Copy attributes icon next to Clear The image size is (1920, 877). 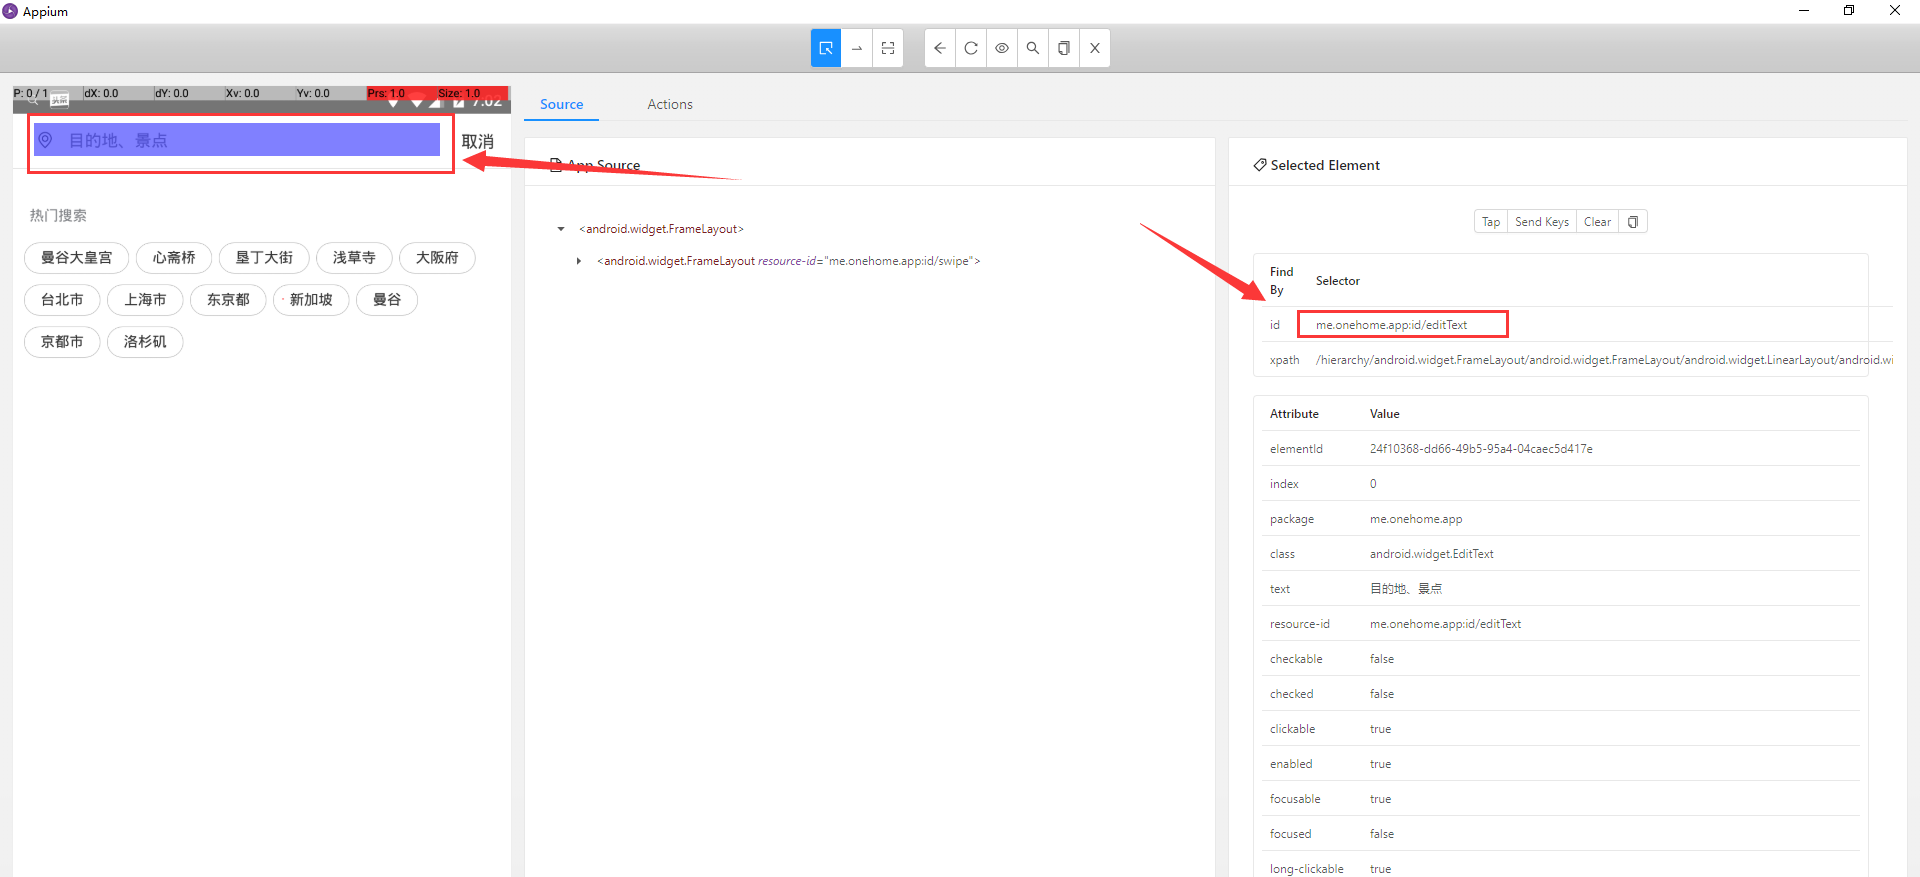point(1633,222)
